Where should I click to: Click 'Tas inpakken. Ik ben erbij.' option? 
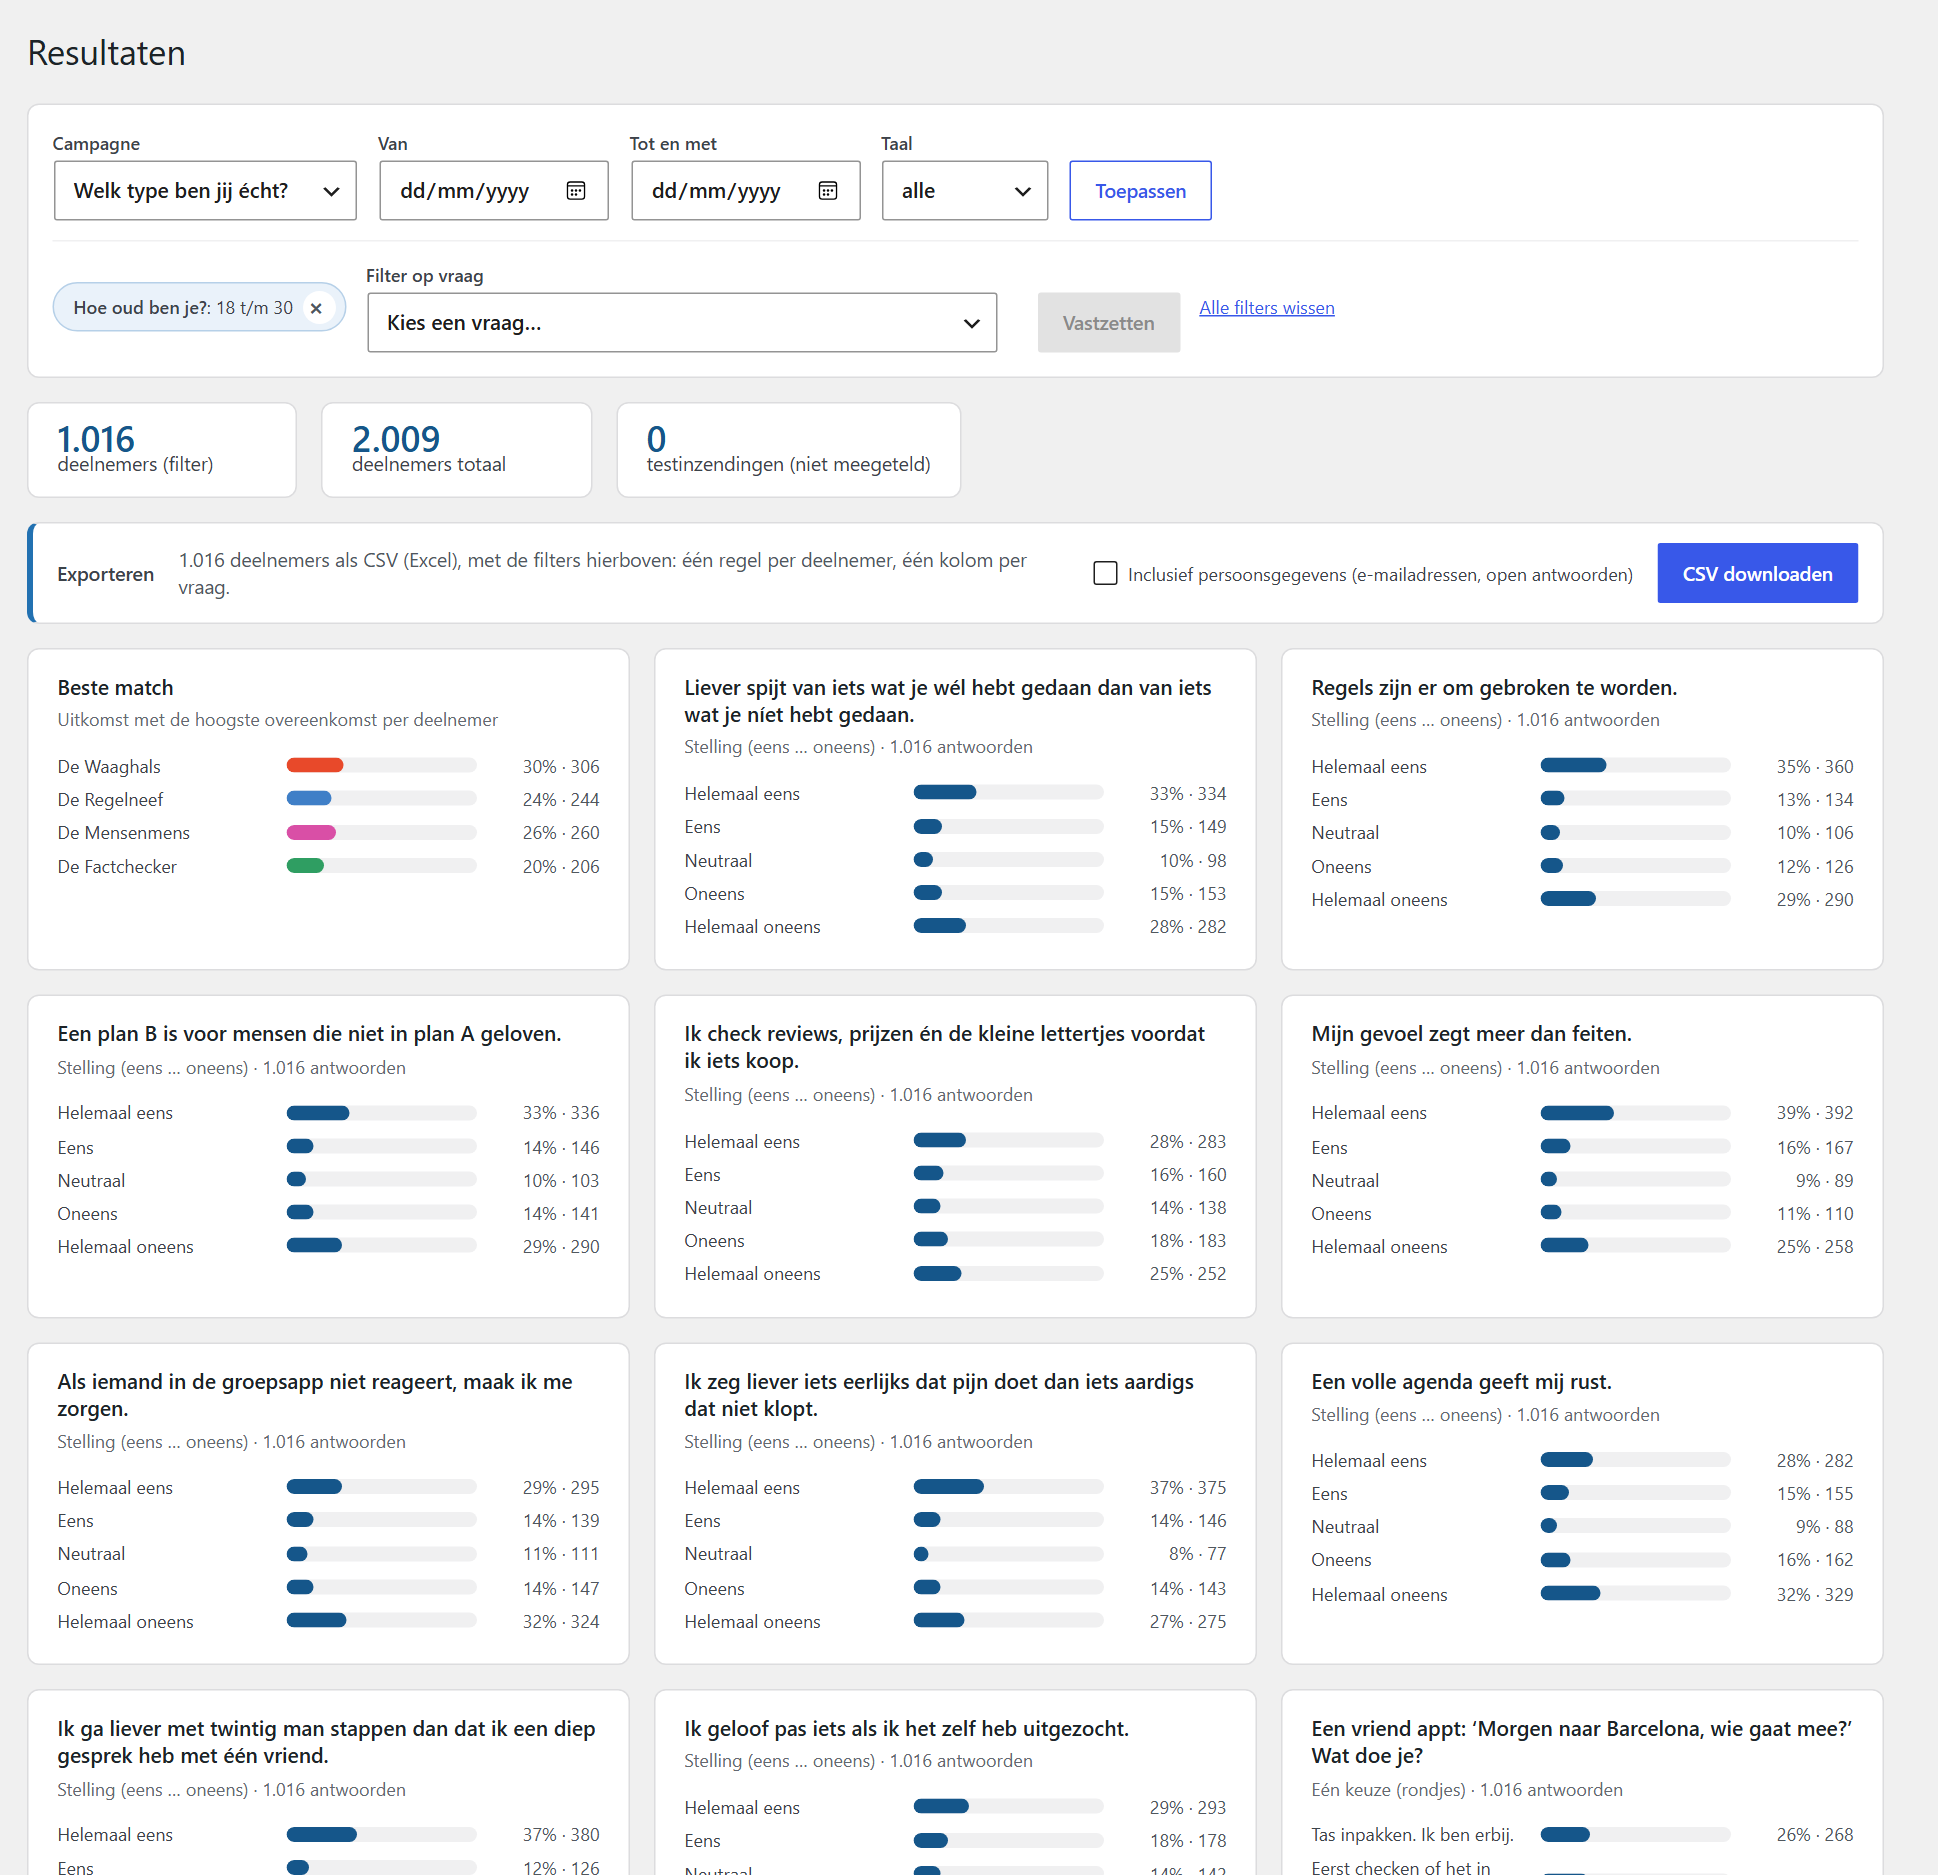pyautogui.click(x=1412, y=1834)
